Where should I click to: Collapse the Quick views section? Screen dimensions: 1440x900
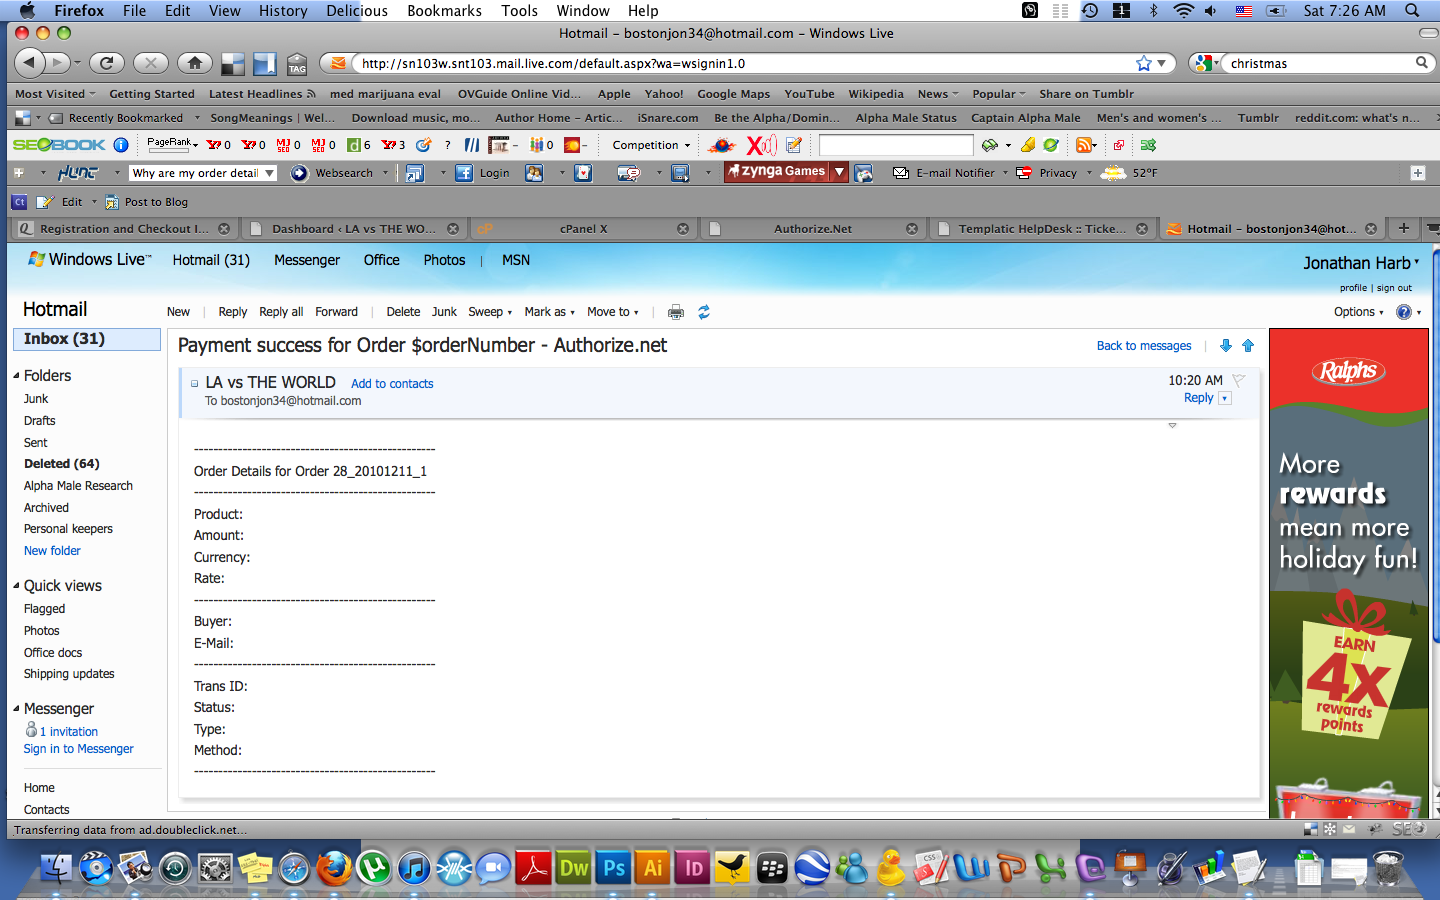point(16,586)
